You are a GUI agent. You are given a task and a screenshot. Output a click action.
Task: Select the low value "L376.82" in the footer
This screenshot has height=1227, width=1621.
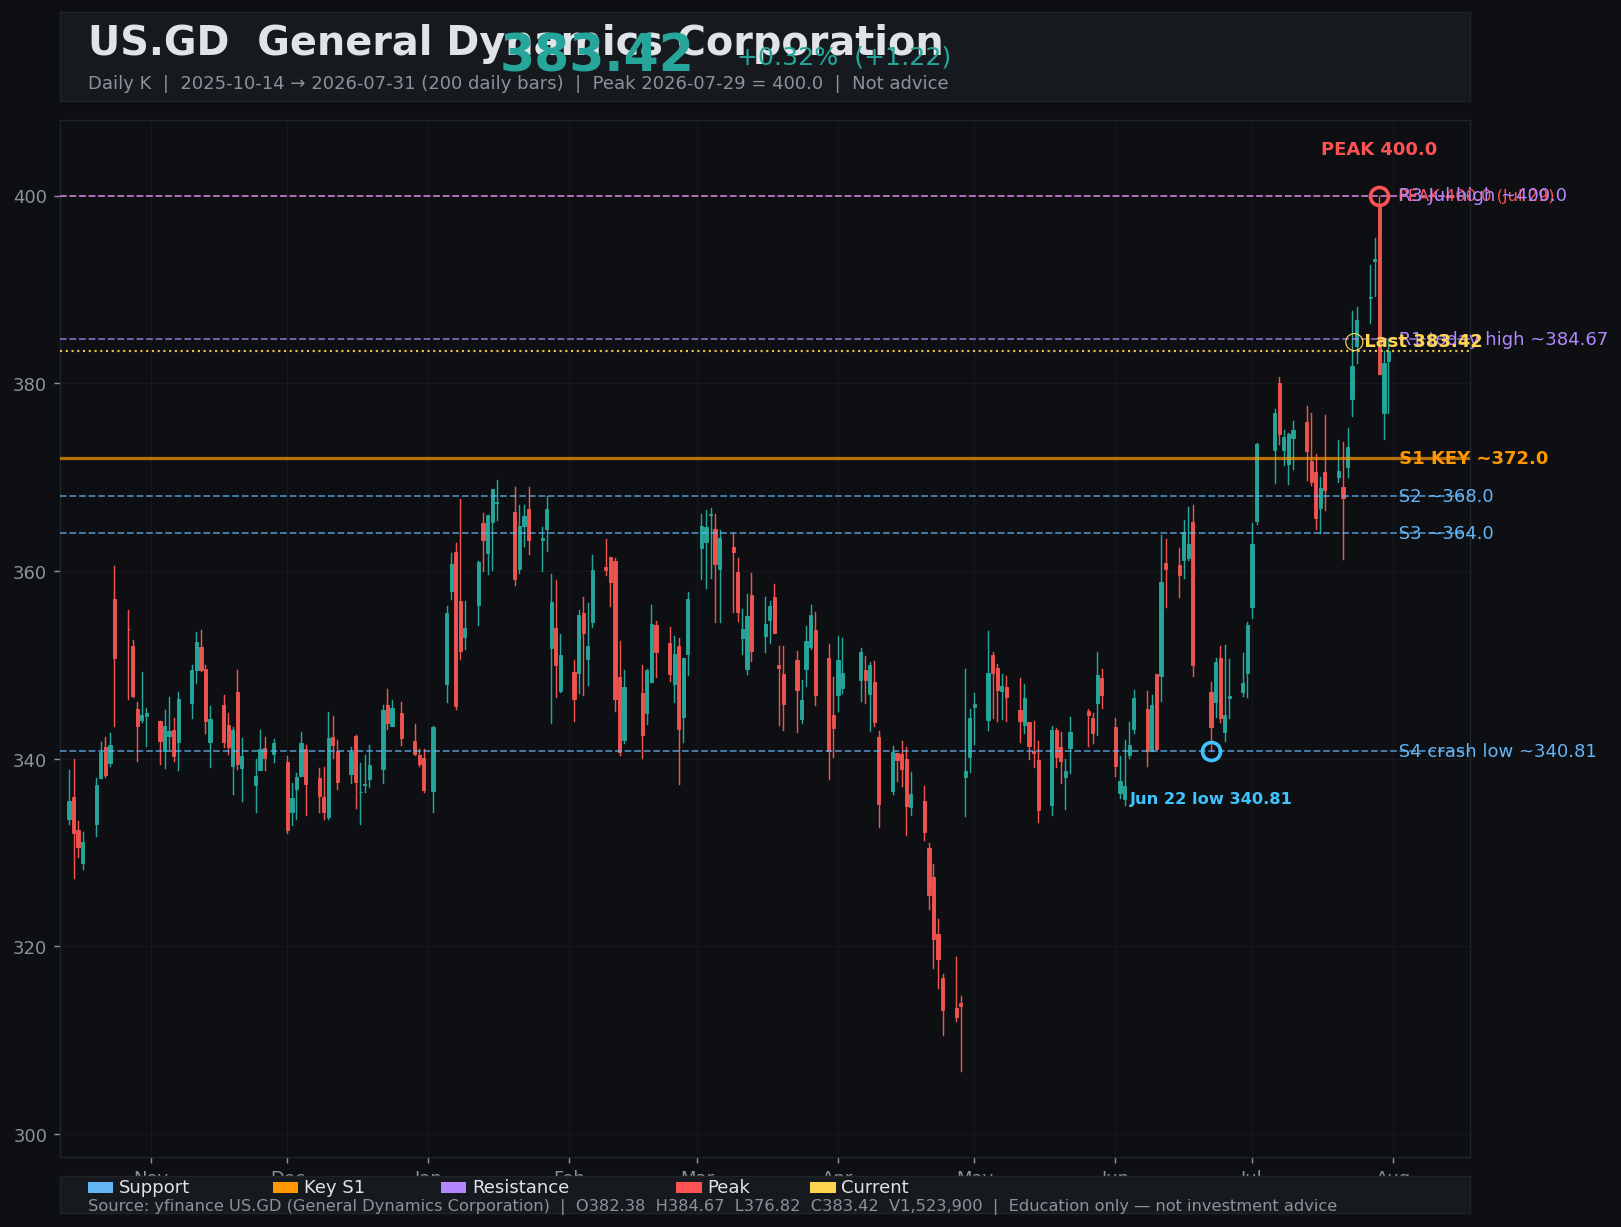[x=768, y=1206]
